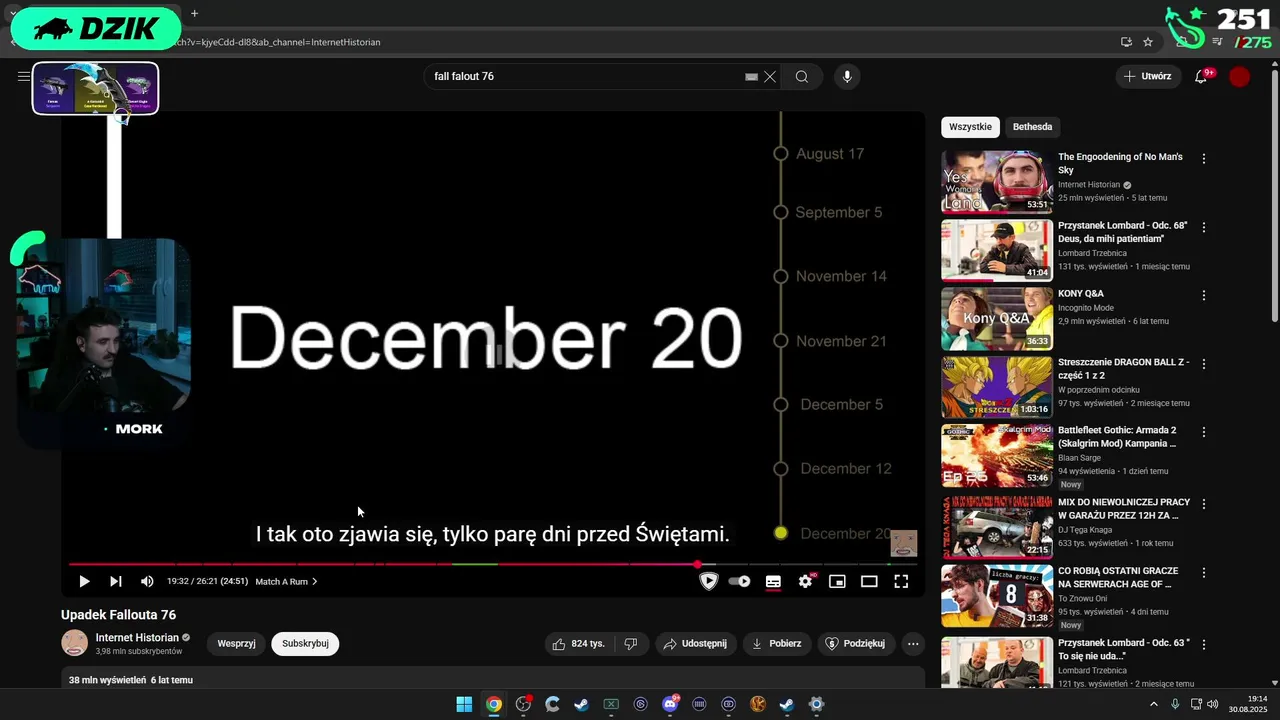Viewport: 1280px width, 720px height.
Task: Click the shield play icon in player
Action: tap(709, 581)
